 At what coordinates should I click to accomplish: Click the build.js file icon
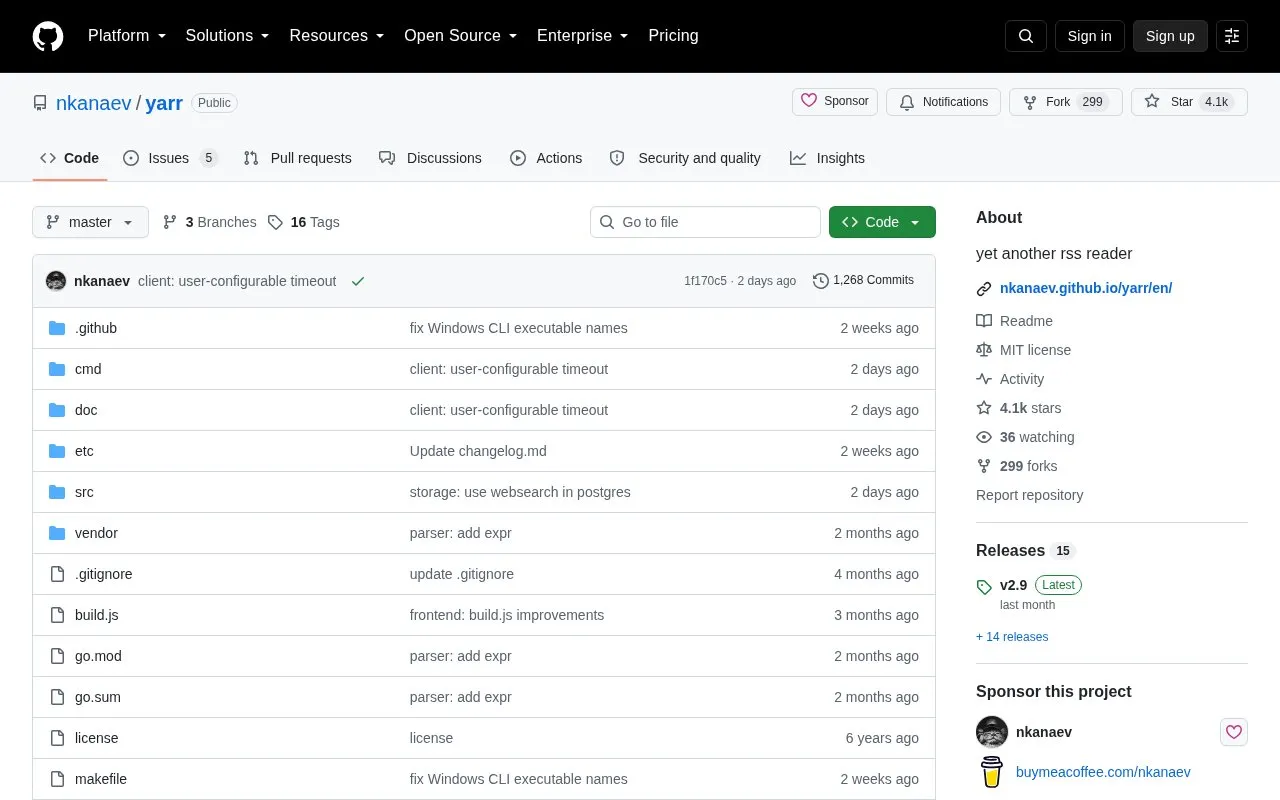point(57,615)
